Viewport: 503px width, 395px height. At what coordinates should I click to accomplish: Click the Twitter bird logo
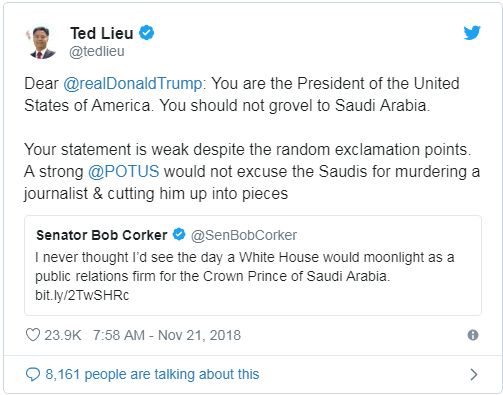click(x=472, y=33)
